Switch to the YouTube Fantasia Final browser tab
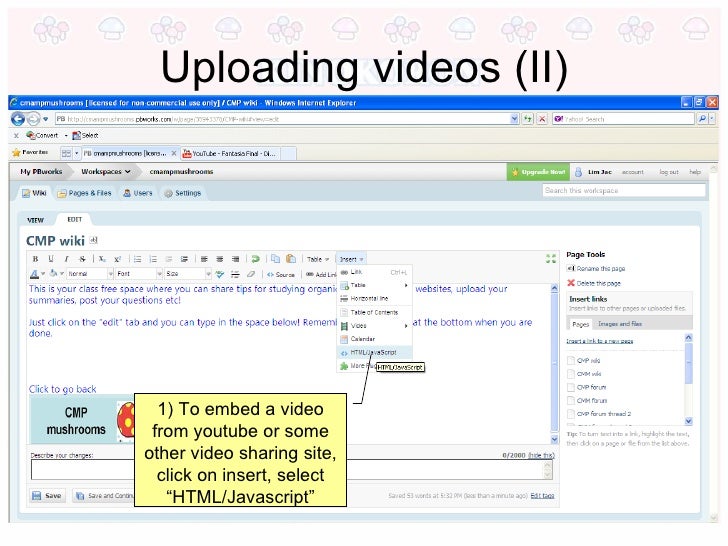 point(230,153)
